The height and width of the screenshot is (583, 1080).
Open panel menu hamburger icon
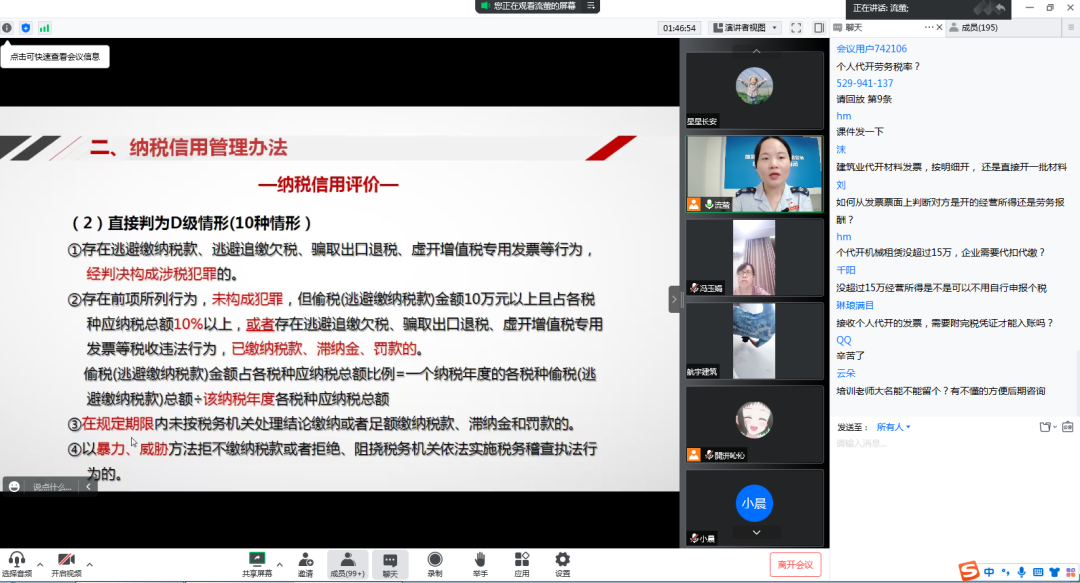click(x=1070, y=28)
